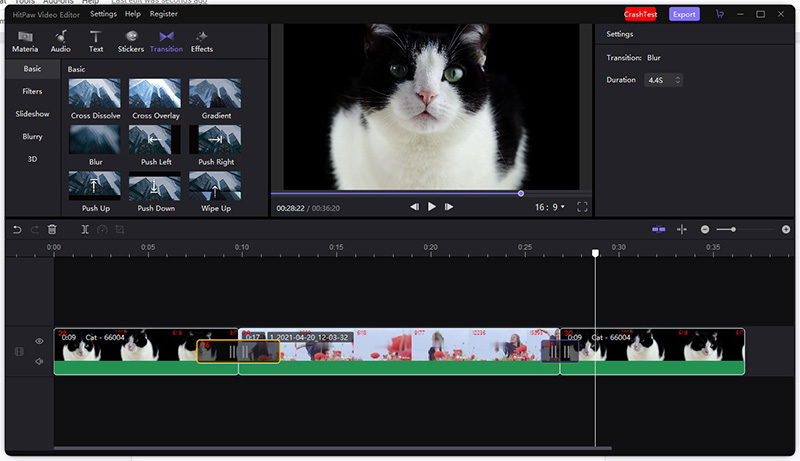Open the Settings menu
Screen dimensions: 800x461
[x=103, y=14]
